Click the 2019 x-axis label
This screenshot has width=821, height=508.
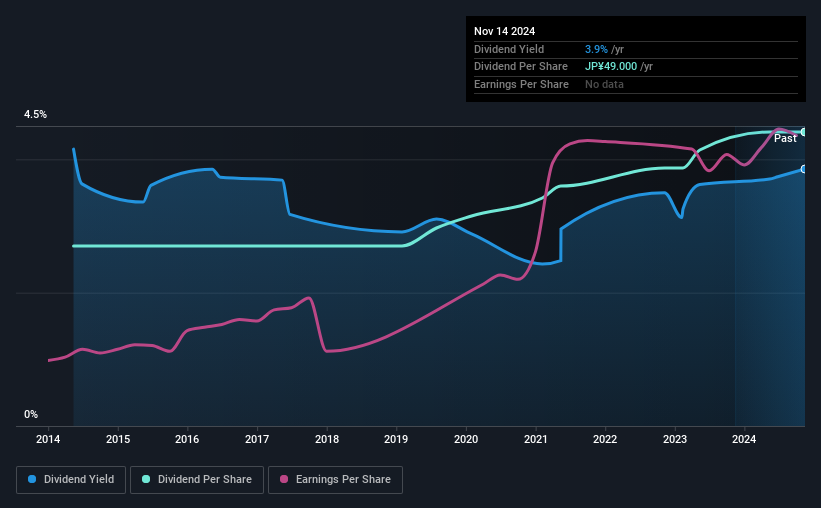coord(396,439)
